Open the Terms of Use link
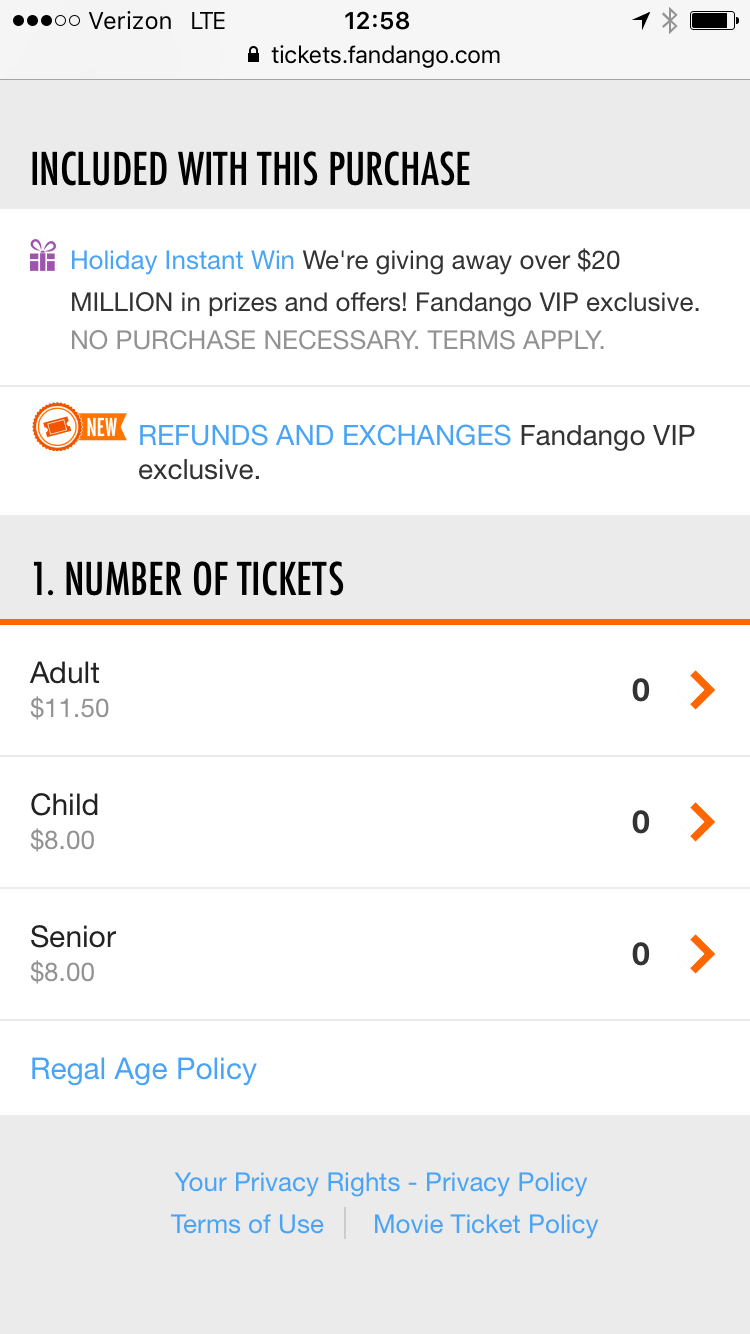Image resolution: width=750 pixels, height=1334 pixels. click(x=247, y=1224)
